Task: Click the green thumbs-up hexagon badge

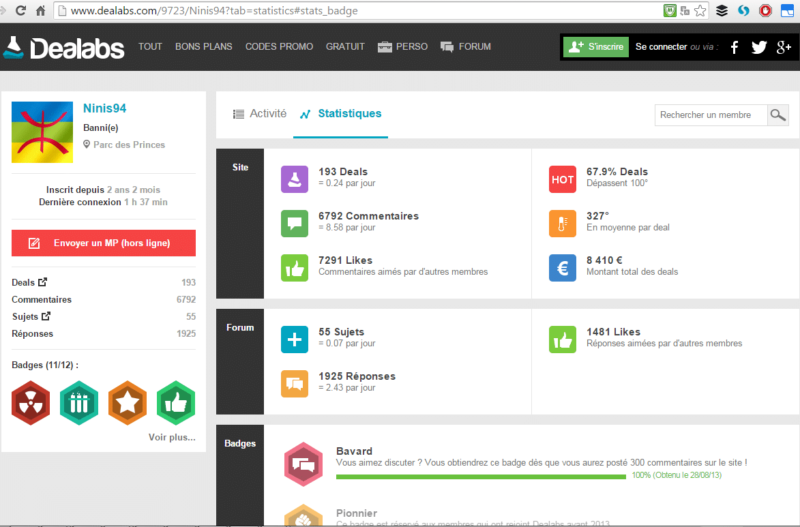Action: [x=176, y=401]
